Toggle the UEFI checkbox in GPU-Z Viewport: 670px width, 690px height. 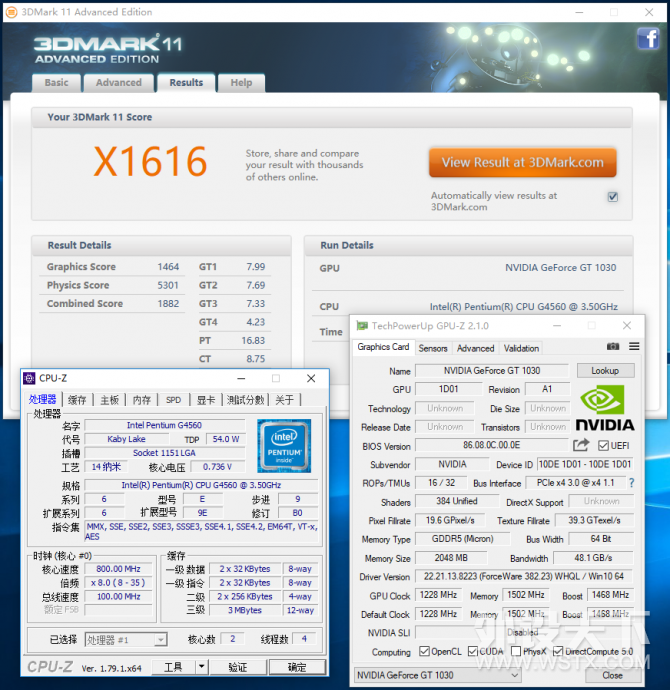603,445
